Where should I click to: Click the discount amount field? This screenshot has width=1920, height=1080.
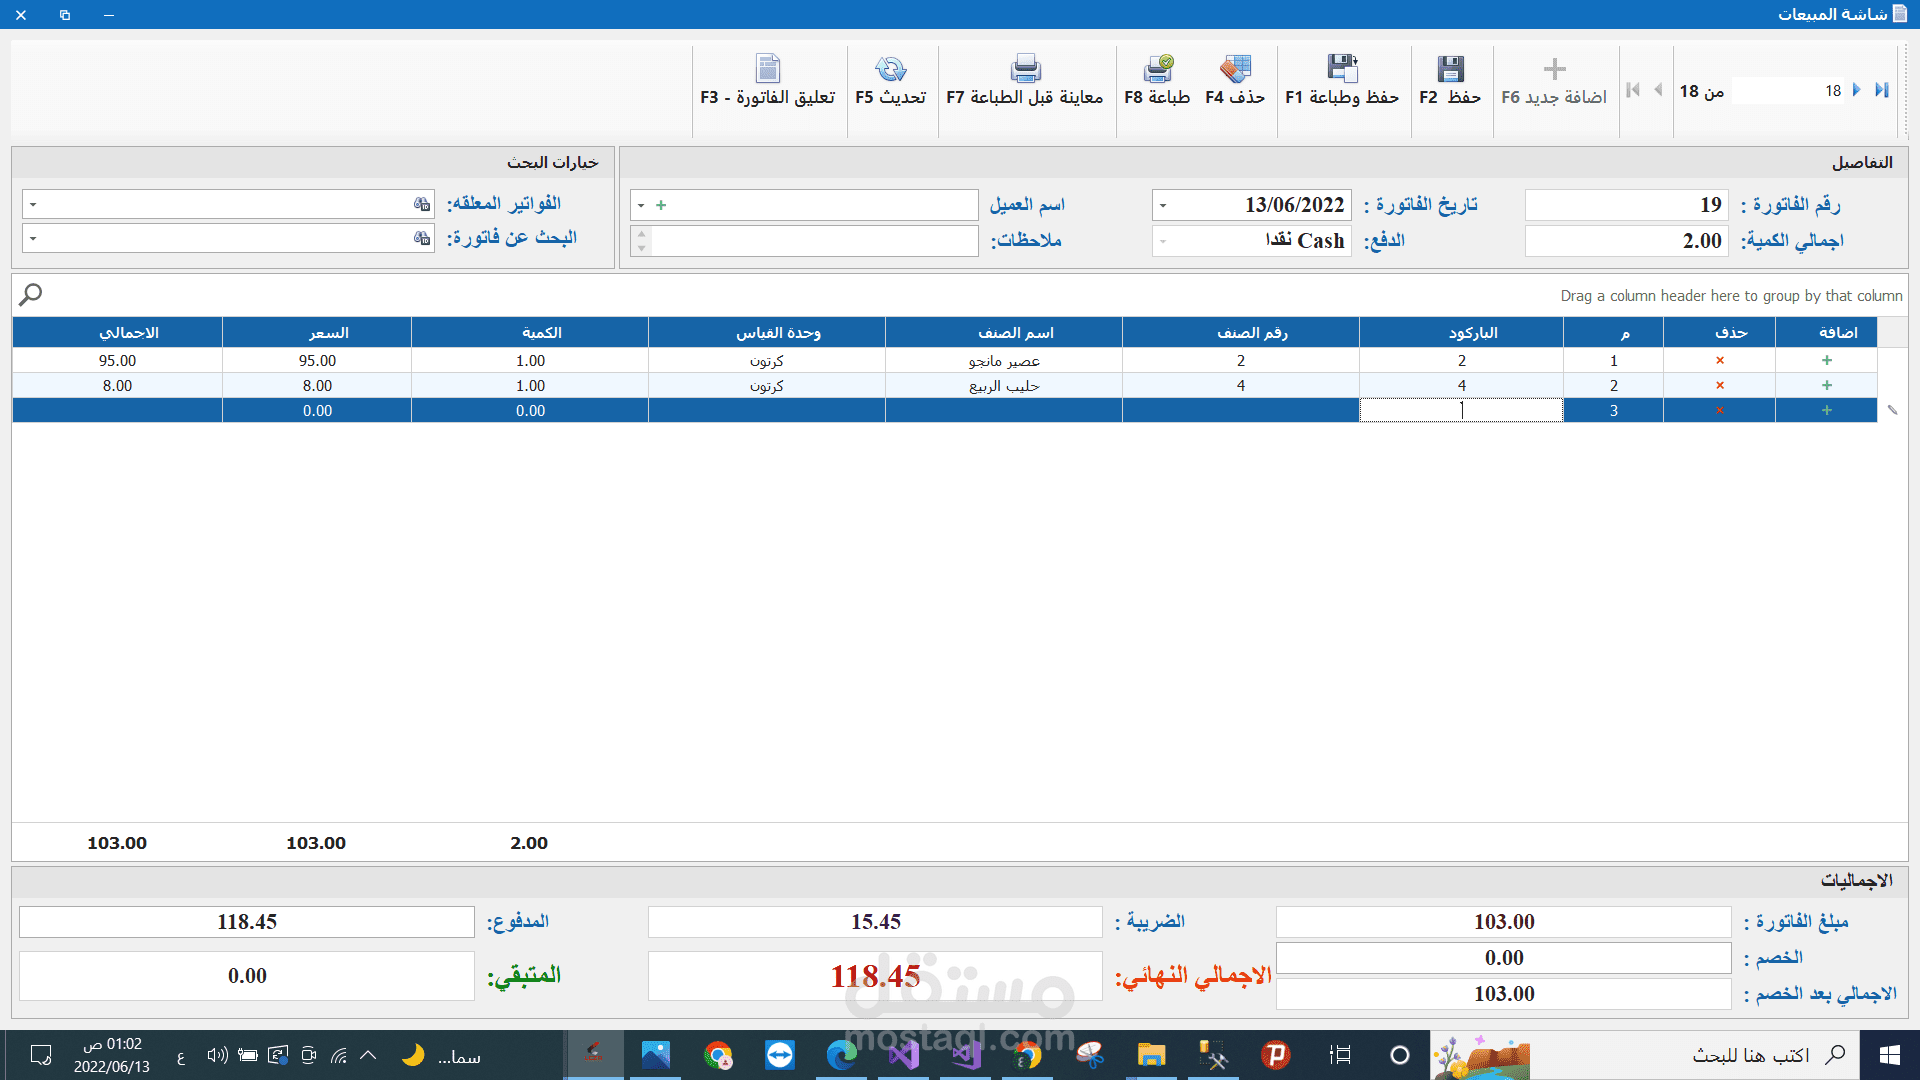click(1503, 957)
